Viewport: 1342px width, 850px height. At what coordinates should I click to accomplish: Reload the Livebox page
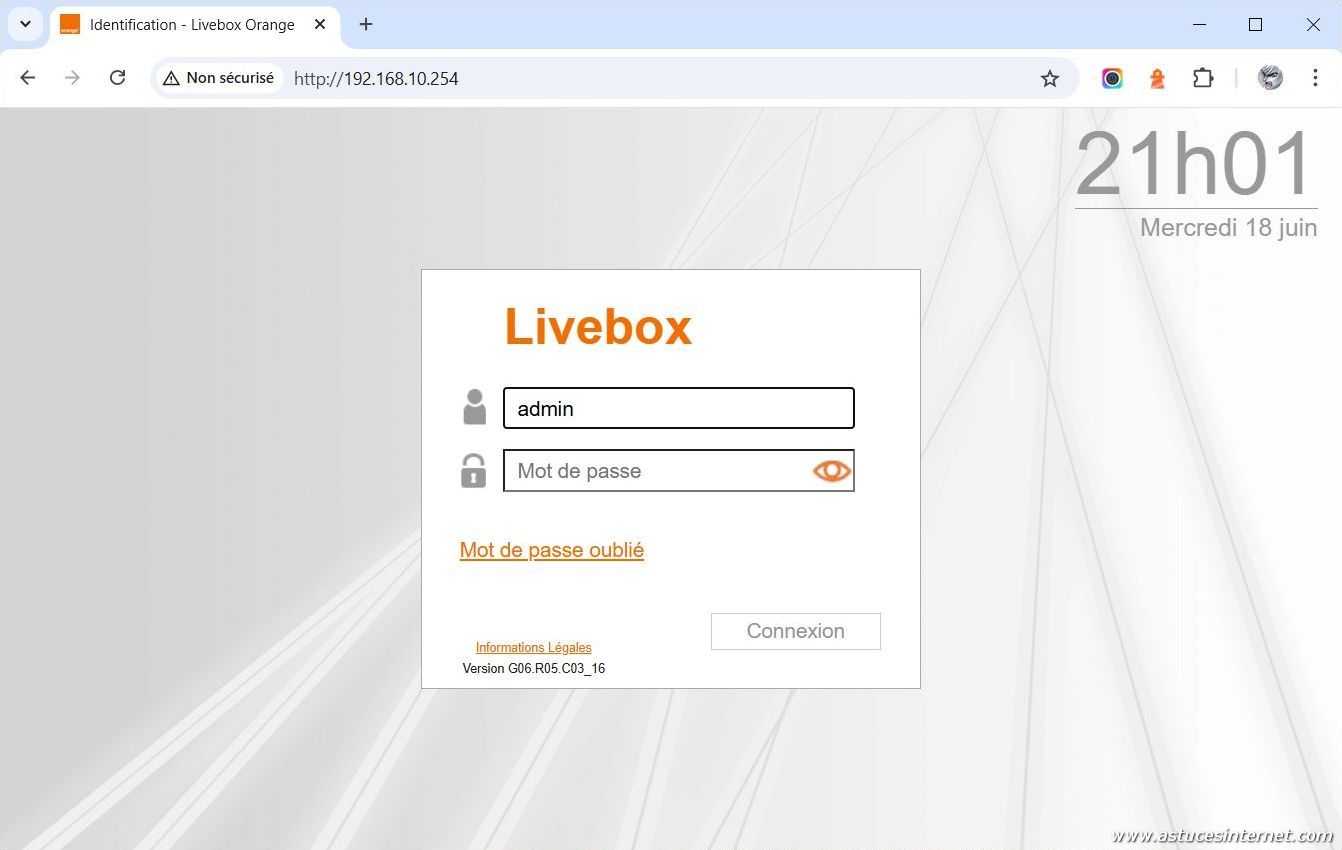117,78
